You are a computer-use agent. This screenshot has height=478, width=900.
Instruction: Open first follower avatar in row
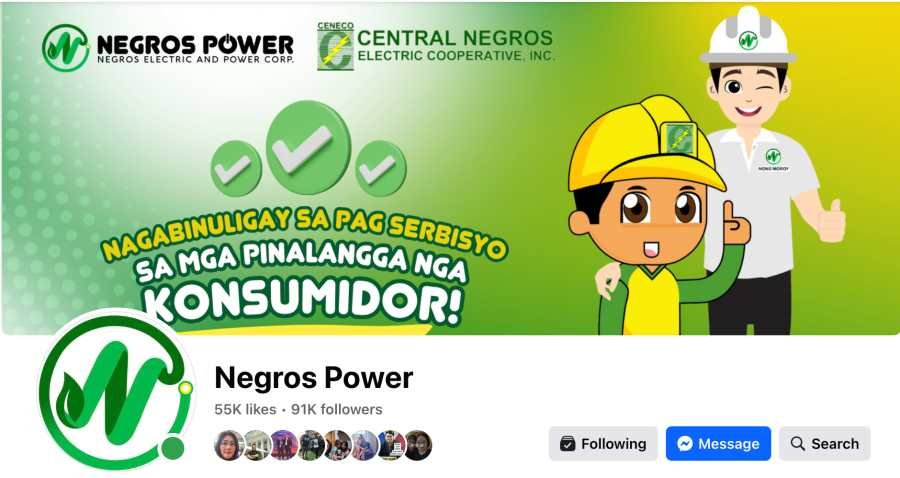tap(228, 445)
